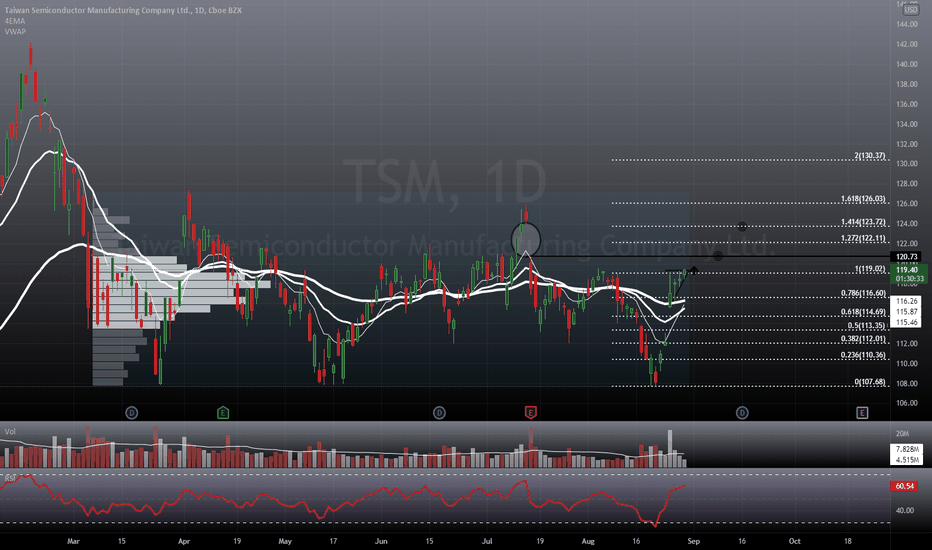This screenshot has height=550, width=932.
Task: Open the upcoming dividend marker in mid-September
Action: point(742,413)
